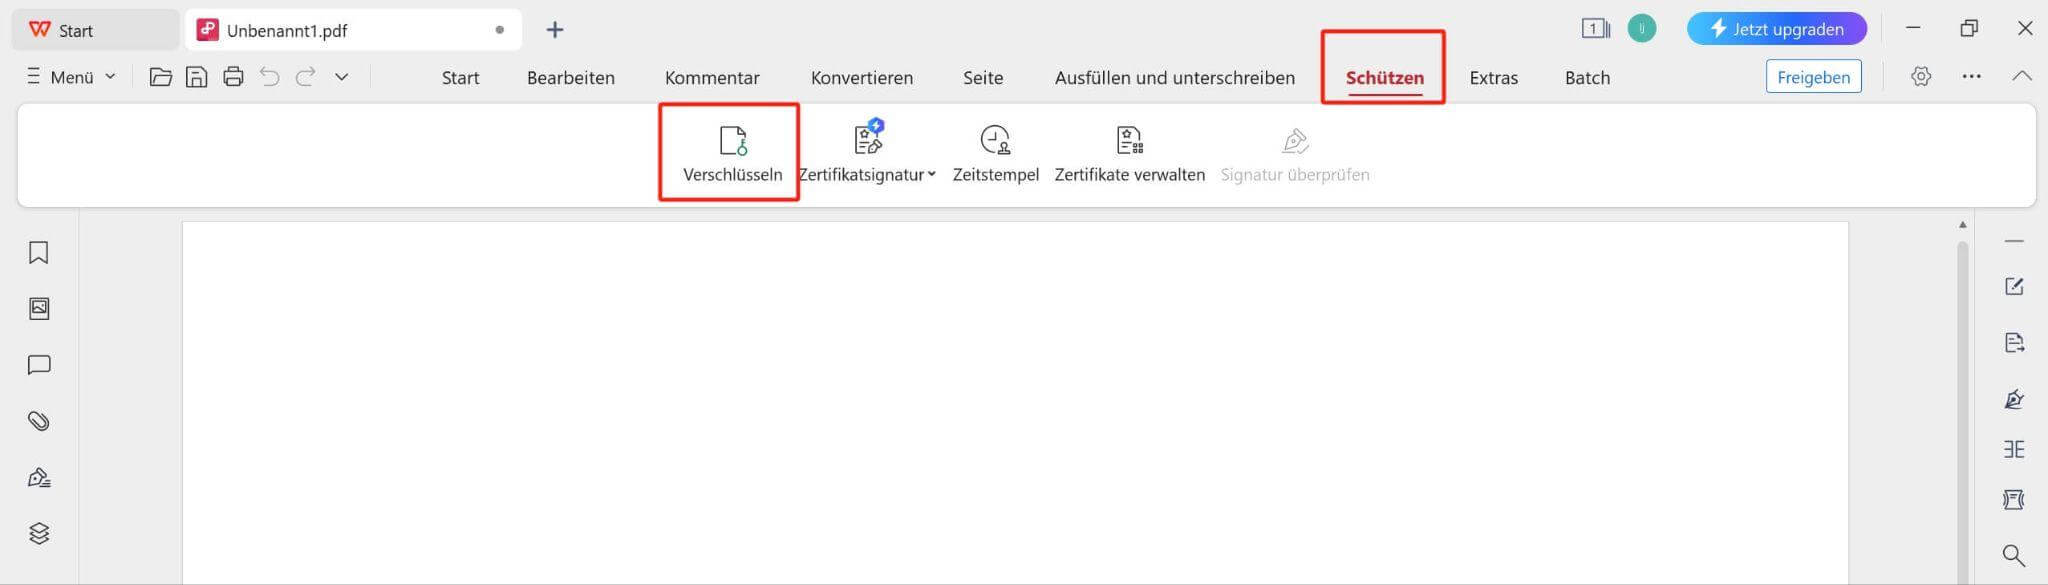This screenshot has width=2048, height=585.
Task: Open the Menü hamburger menu
Action: pos(71,77)
